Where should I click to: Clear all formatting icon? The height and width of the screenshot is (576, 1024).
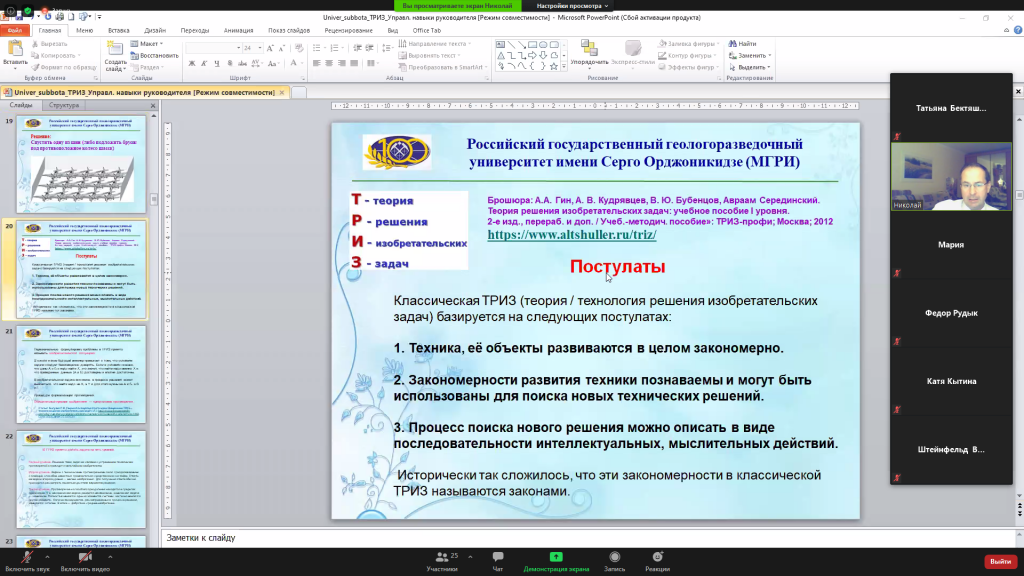click(x=298, y=48)
